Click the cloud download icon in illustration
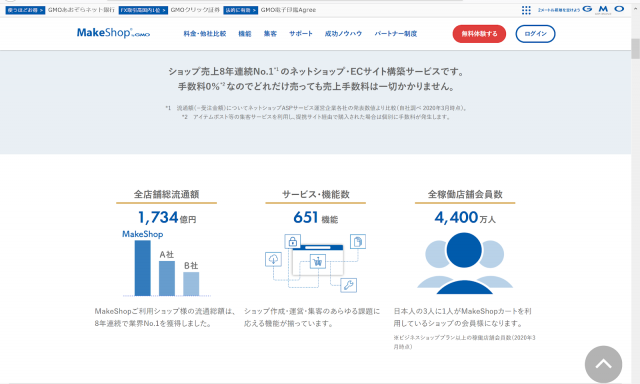 [x=273, y=259]
